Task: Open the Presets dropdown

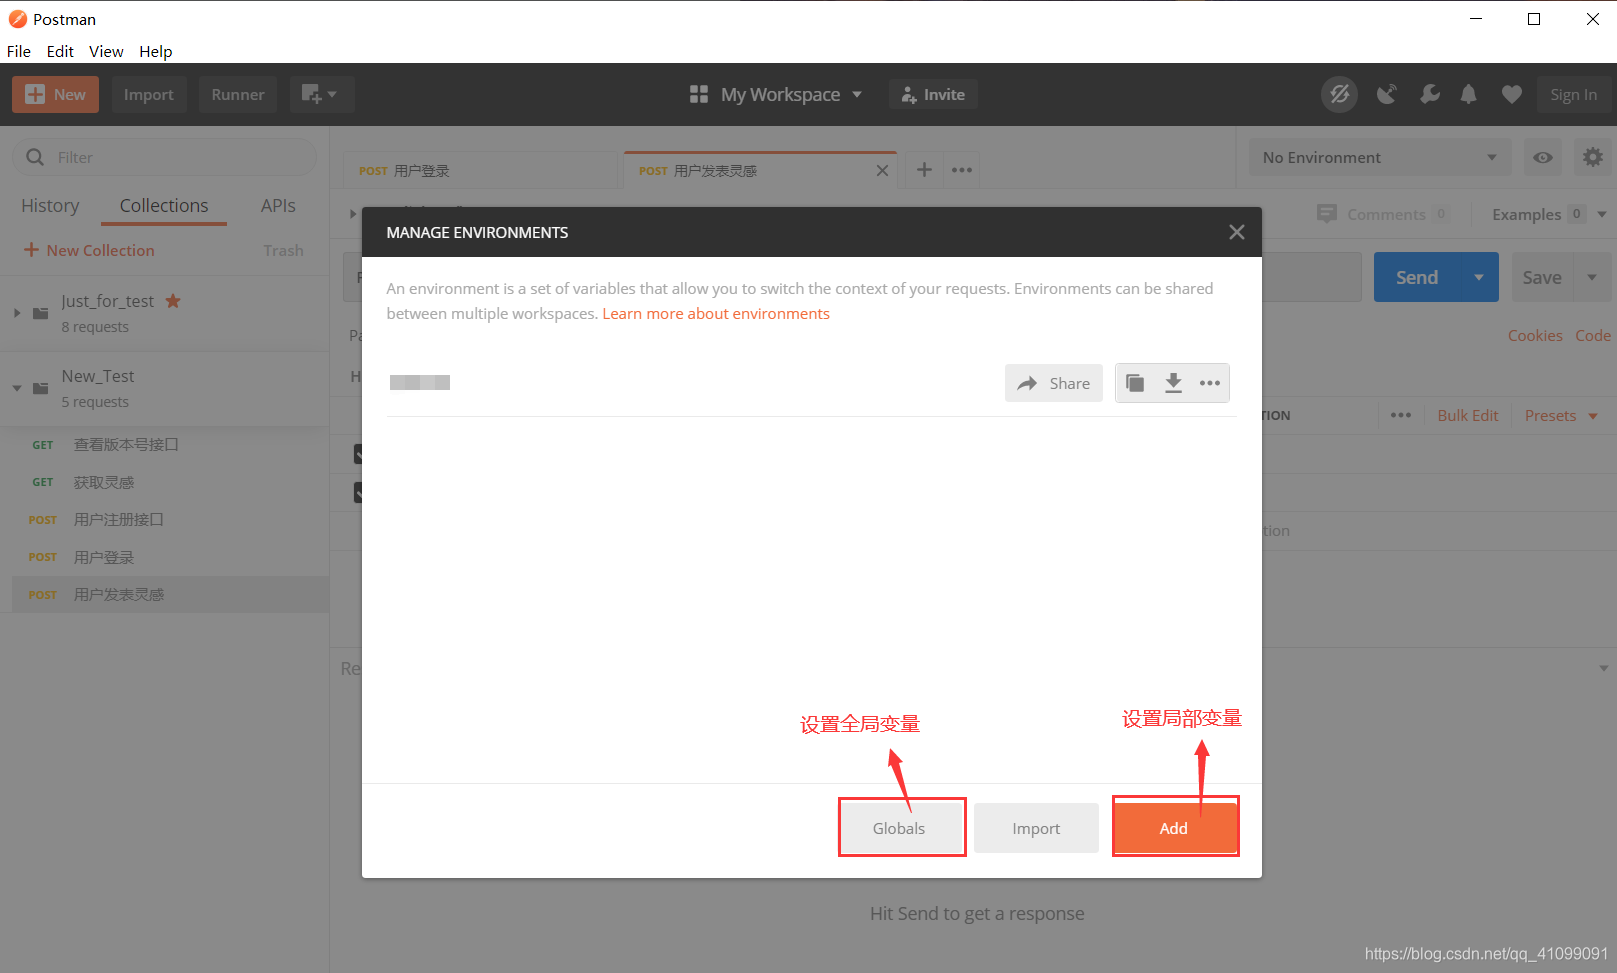Action: [1561, 415]
